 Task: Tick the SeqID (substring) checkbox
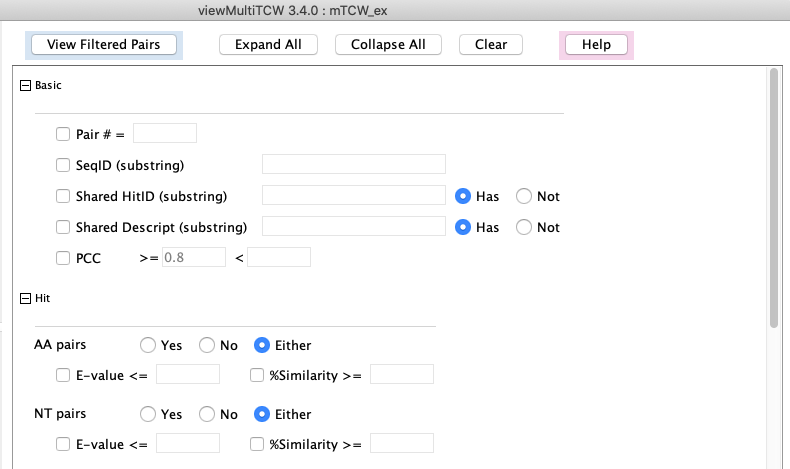click(64, 165)
